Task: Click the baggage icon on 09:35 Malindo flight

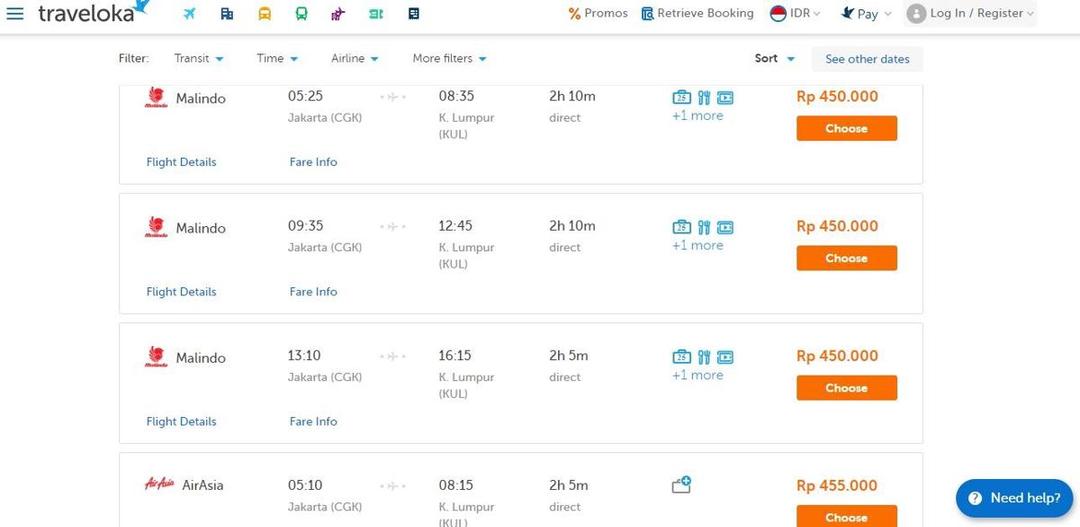Action: (x=681, y=227)
